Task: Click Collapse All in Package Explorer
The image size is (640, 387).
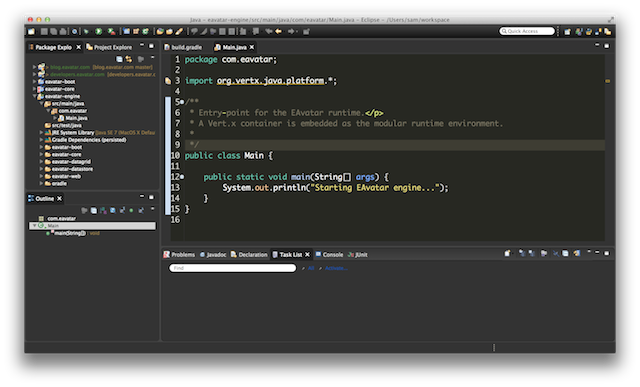Action: coord(119,59)
